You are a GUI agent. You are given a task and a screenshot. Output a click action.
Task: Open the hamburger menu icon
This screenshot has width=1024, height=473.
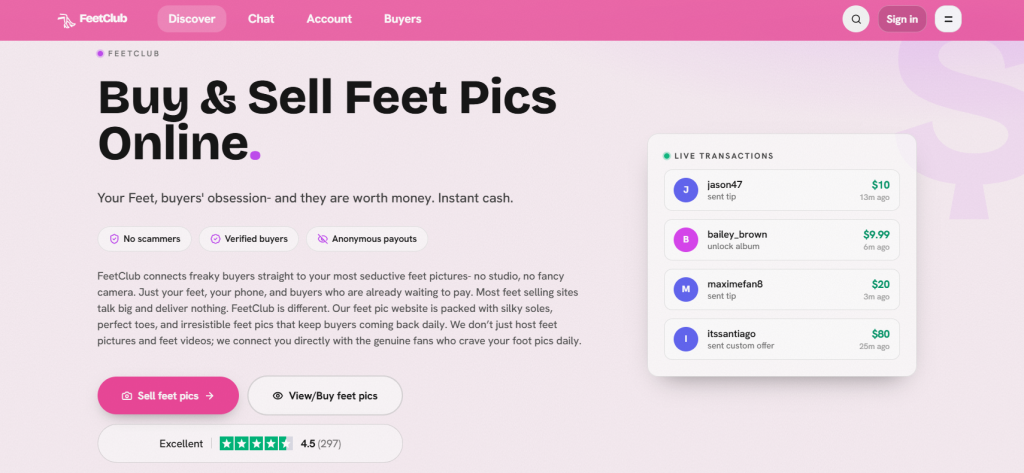948,19
